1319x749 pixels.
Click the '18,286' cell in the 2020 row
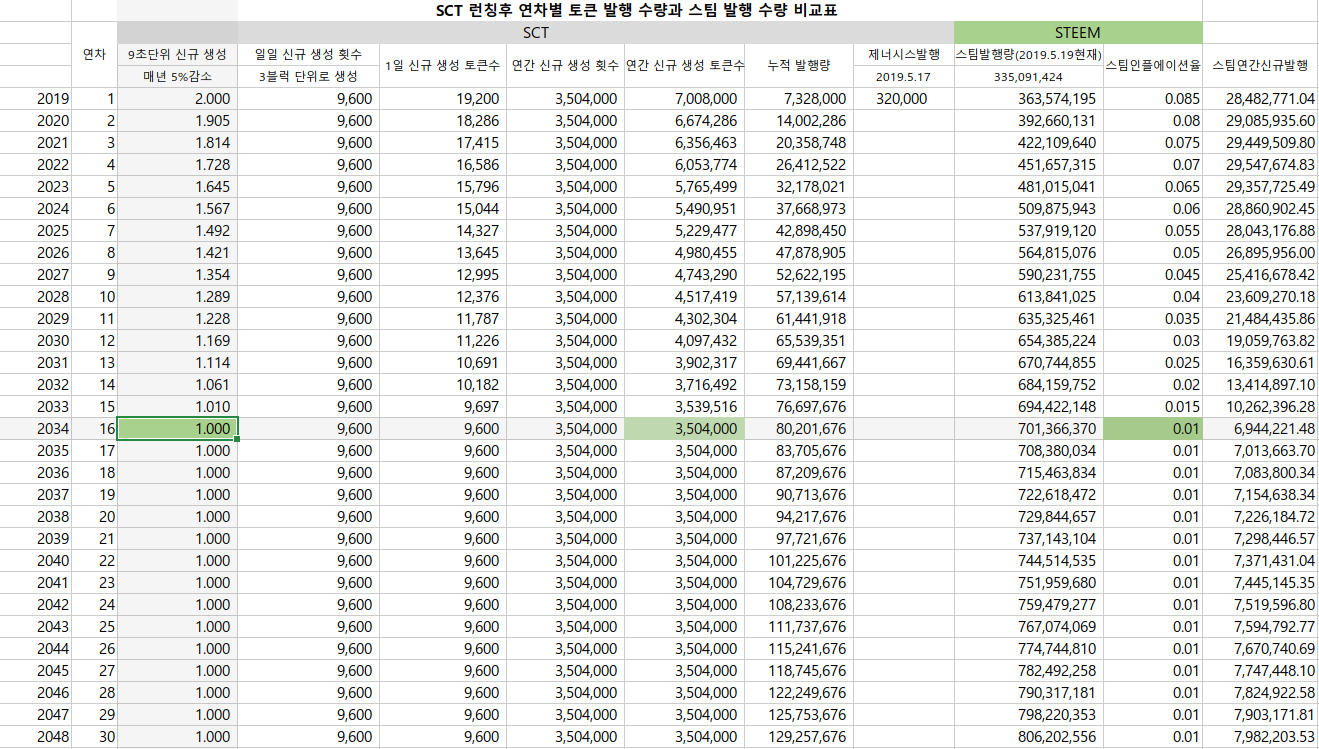click(x=442, y=121)
